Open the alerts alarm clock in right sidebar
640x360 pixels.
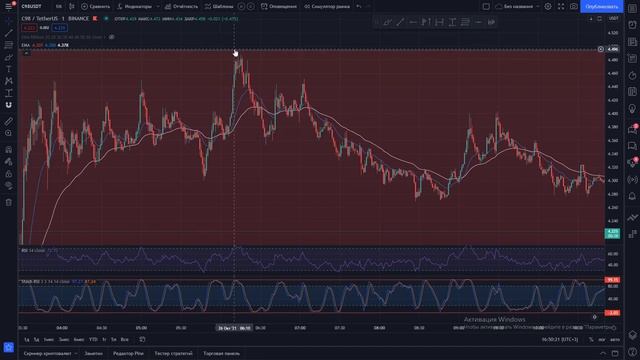[x=632, y=25]
